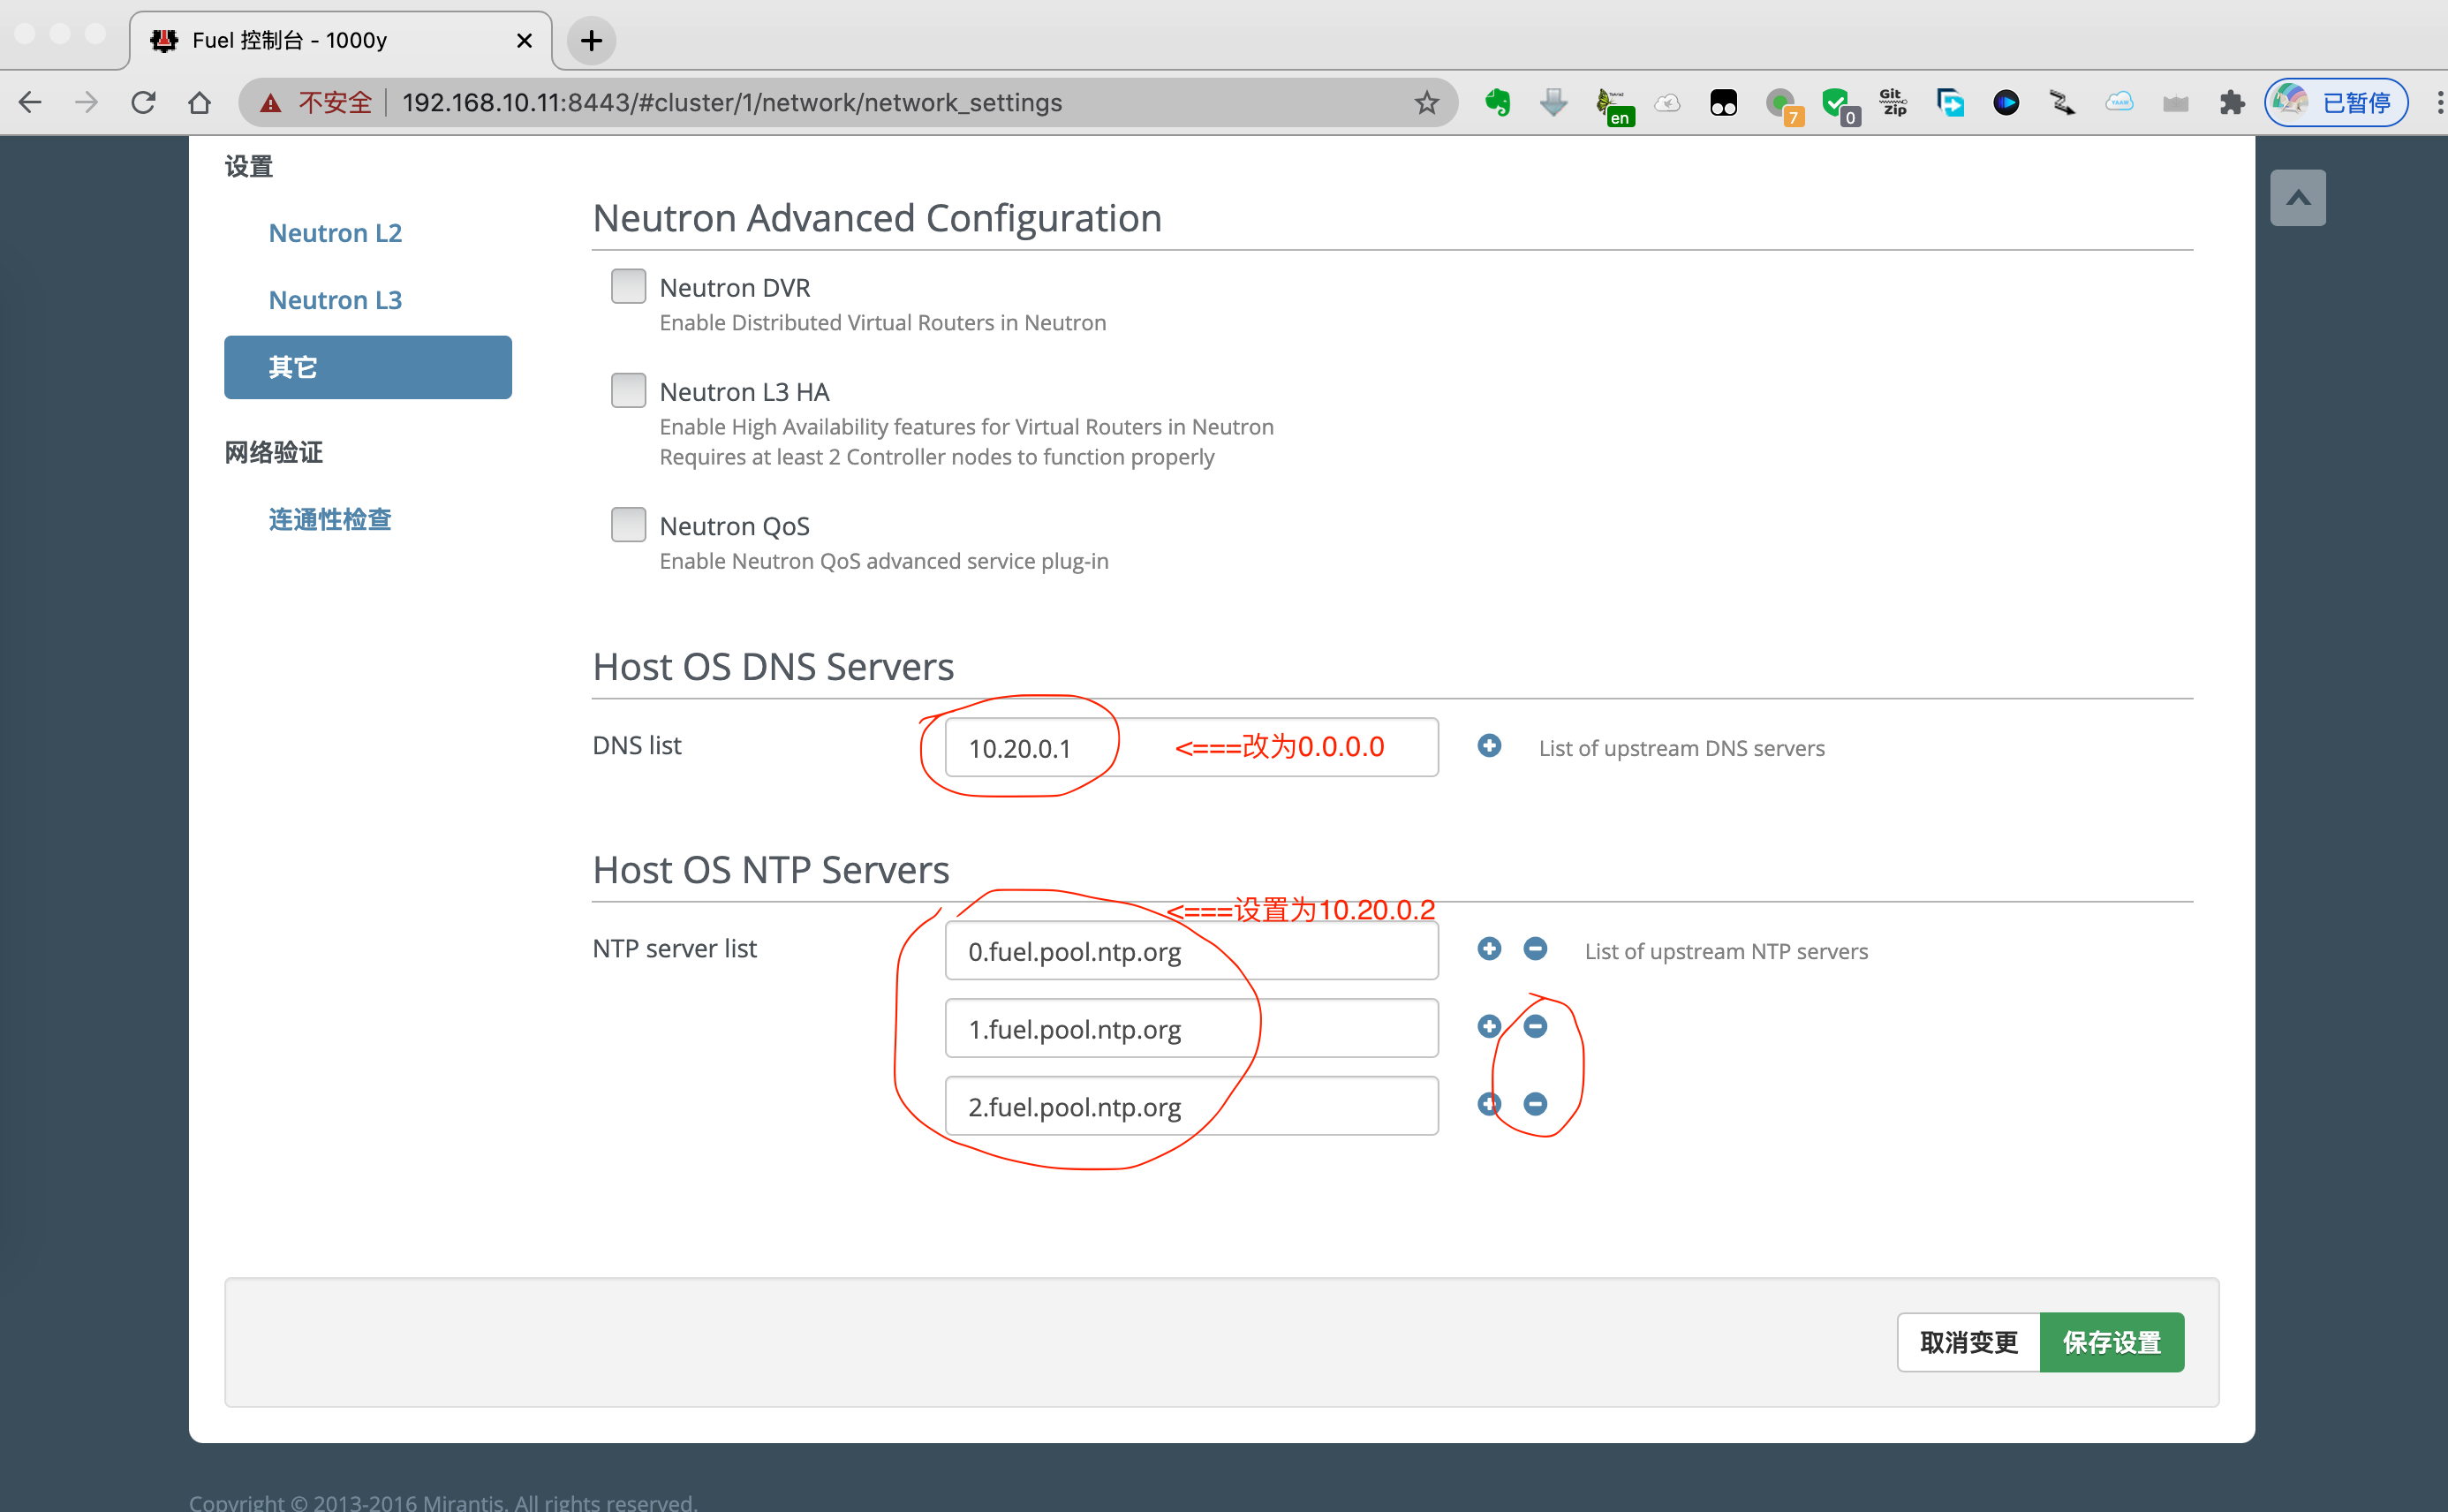Click the 'Host OS NTP Servers' heading
The width and height of the screenshot is (2448, 1512).
771,870
